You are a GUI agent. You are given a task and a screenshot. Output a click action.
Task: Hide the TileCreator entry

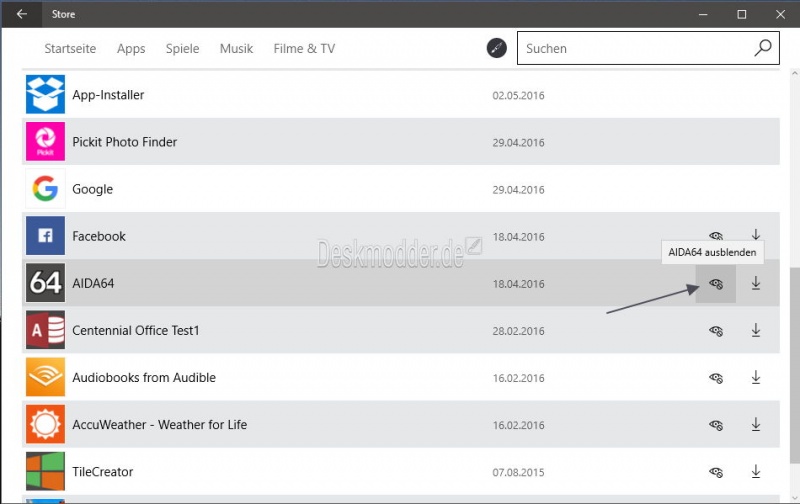point(716,472)
